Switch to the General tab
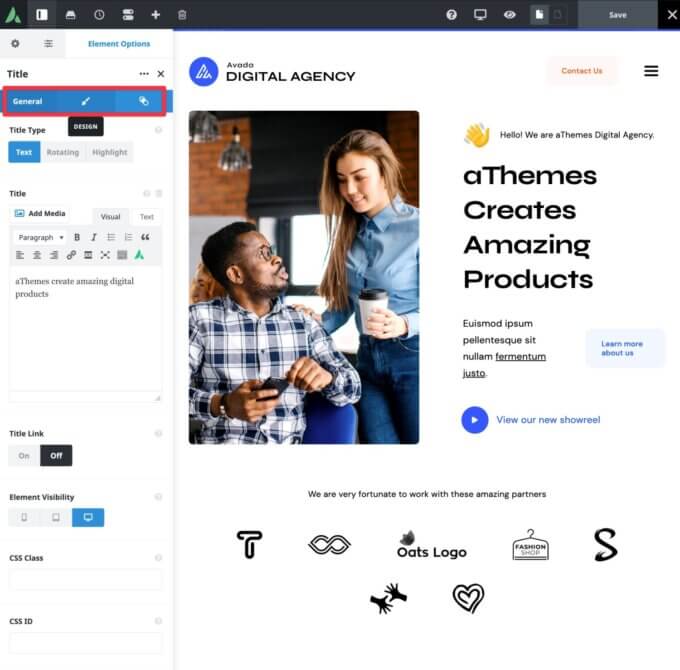The height and width of the screenshot is (670, 680). coord(27,101)
